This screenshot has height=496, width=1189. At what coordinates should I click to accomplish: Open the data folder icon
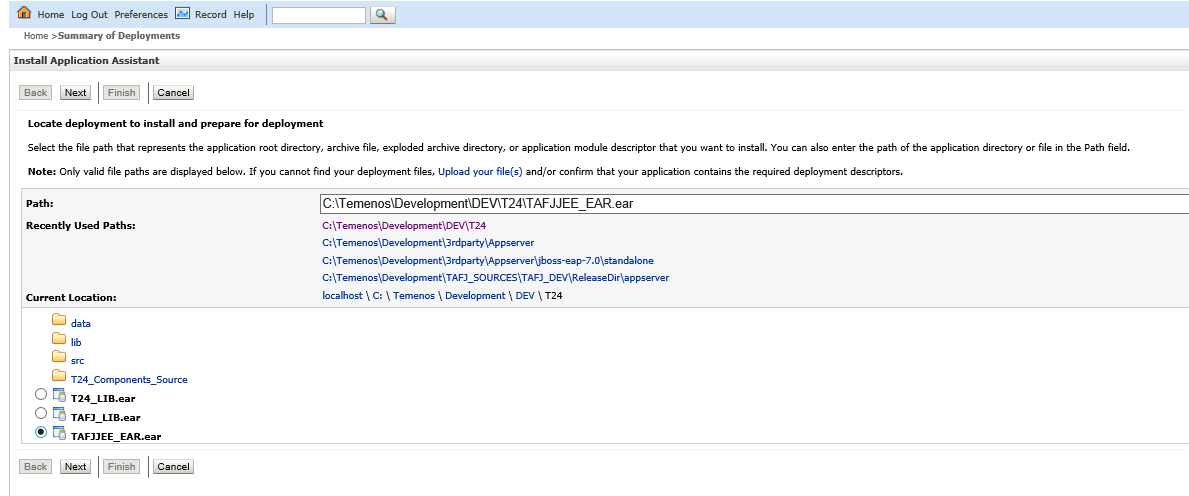click(58, 323)
